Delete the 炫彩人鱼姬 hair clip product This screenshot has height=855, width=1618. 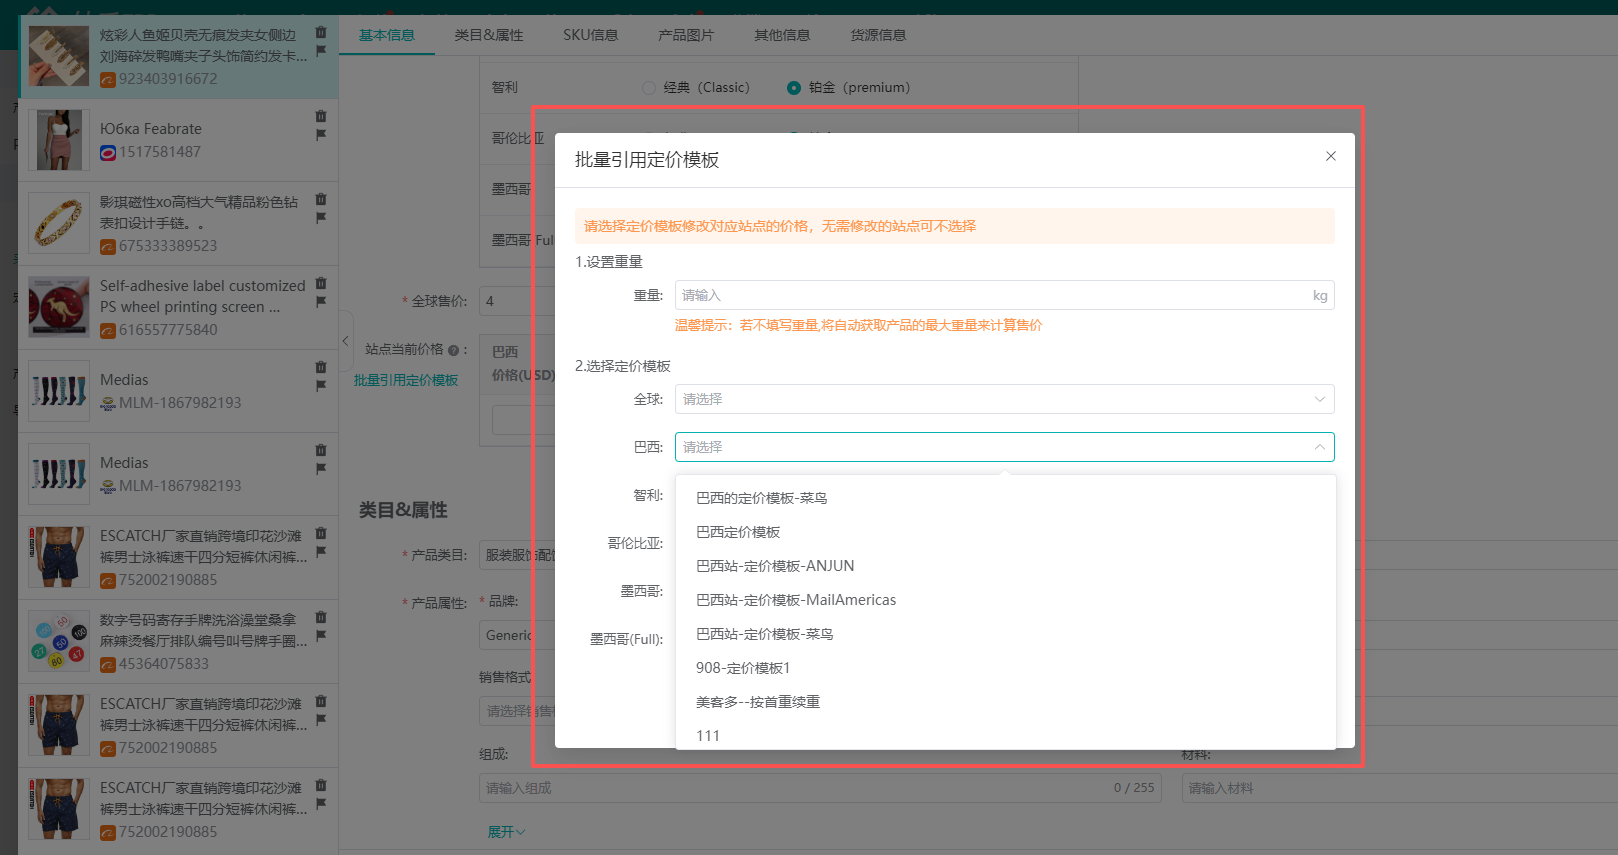pos(321,32)
